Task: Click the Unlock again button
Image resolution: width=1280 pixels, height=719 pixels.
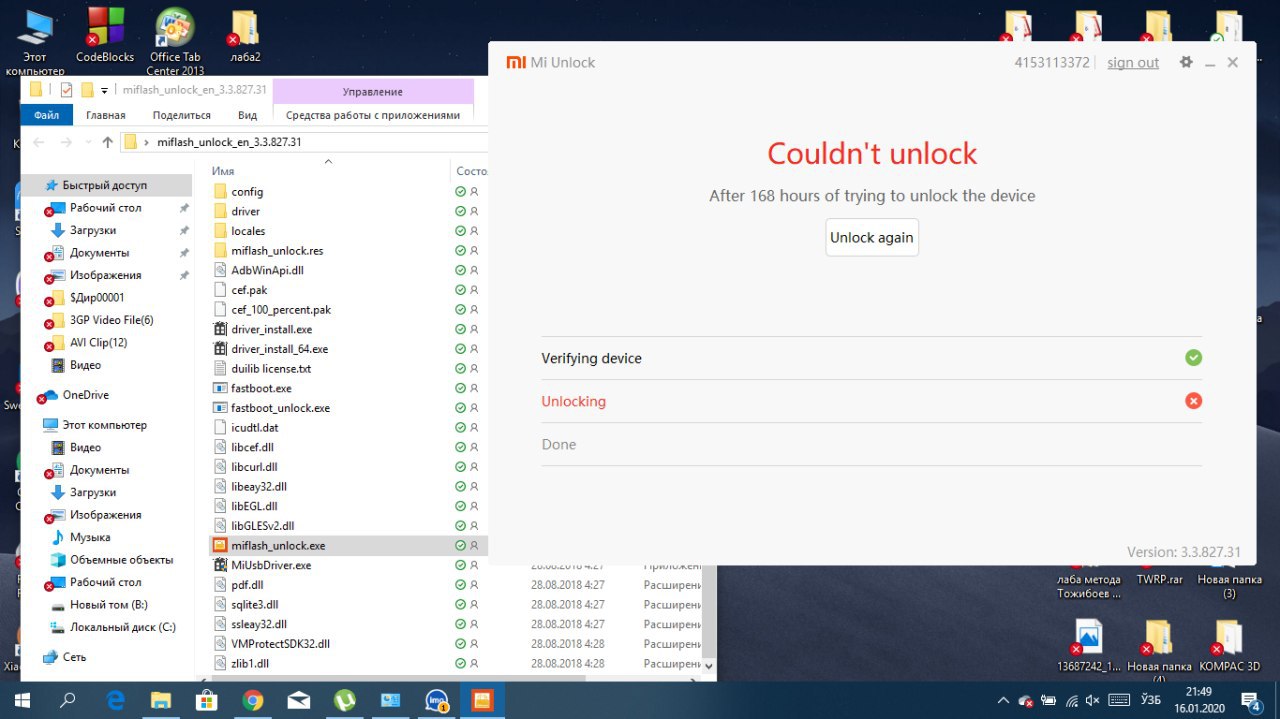Action: 871,237
